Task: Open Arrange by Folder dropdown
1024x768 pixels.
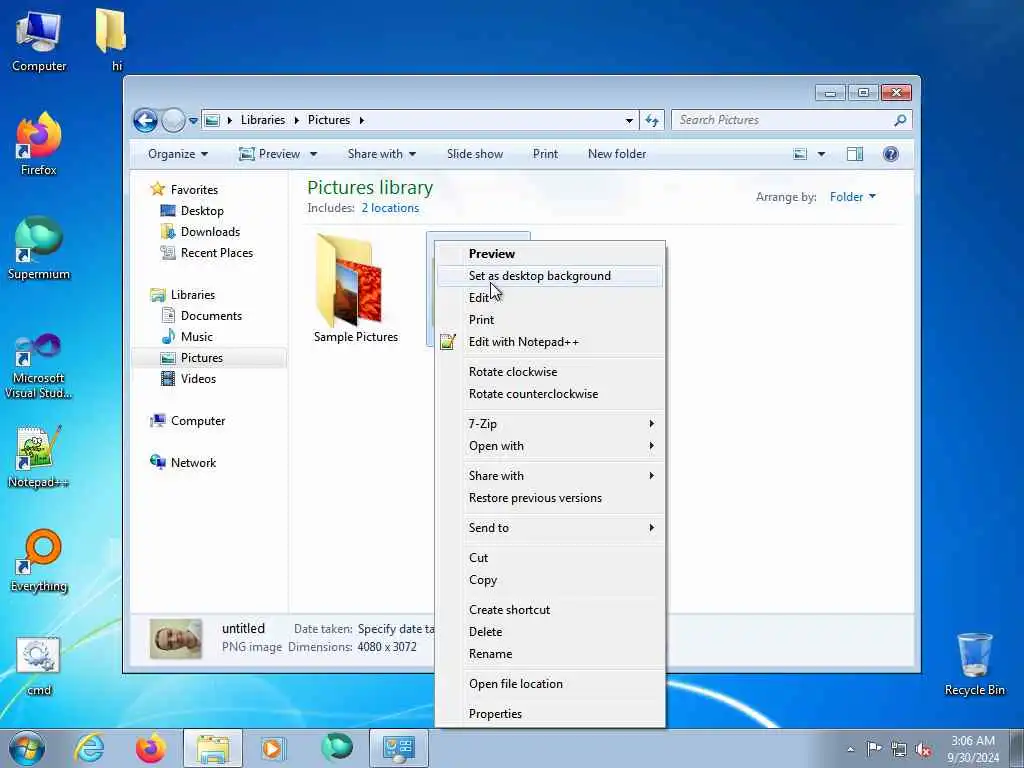Action: pos(853,197)
